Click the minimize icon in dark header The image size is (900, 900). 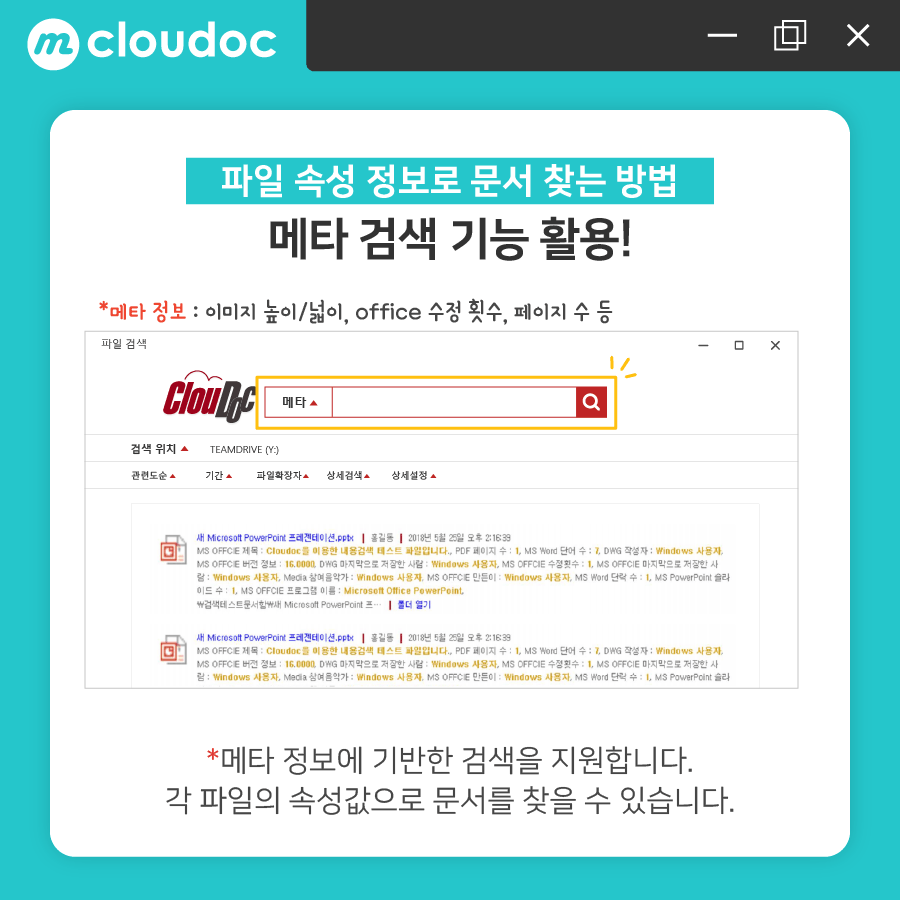[x=722, y=35]
